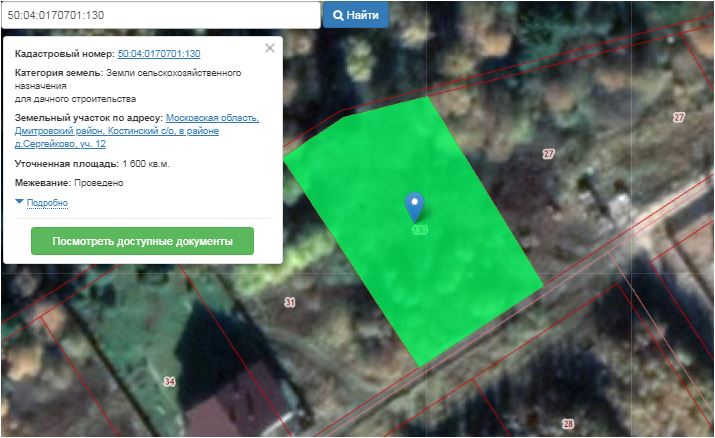Select parcel 27 label adjoining green parcel
Image resolution: width=715 pixels, height=438 pixels.
548,154
